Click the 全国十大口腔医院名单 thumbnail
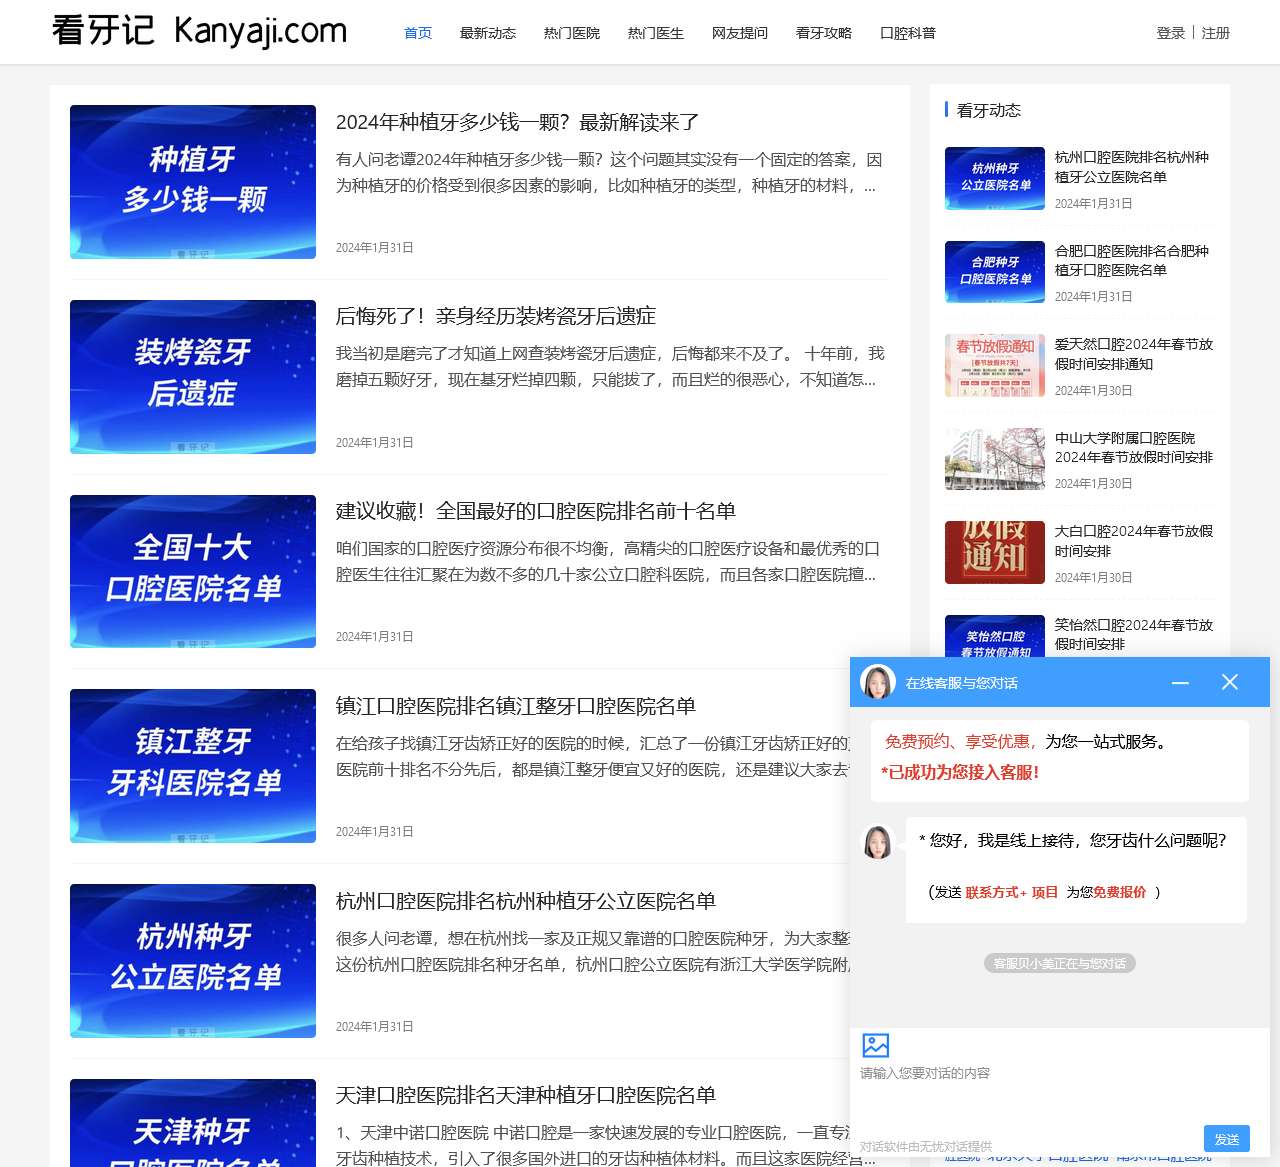This screenshot has height=1167, width=1280. point(193,571)
